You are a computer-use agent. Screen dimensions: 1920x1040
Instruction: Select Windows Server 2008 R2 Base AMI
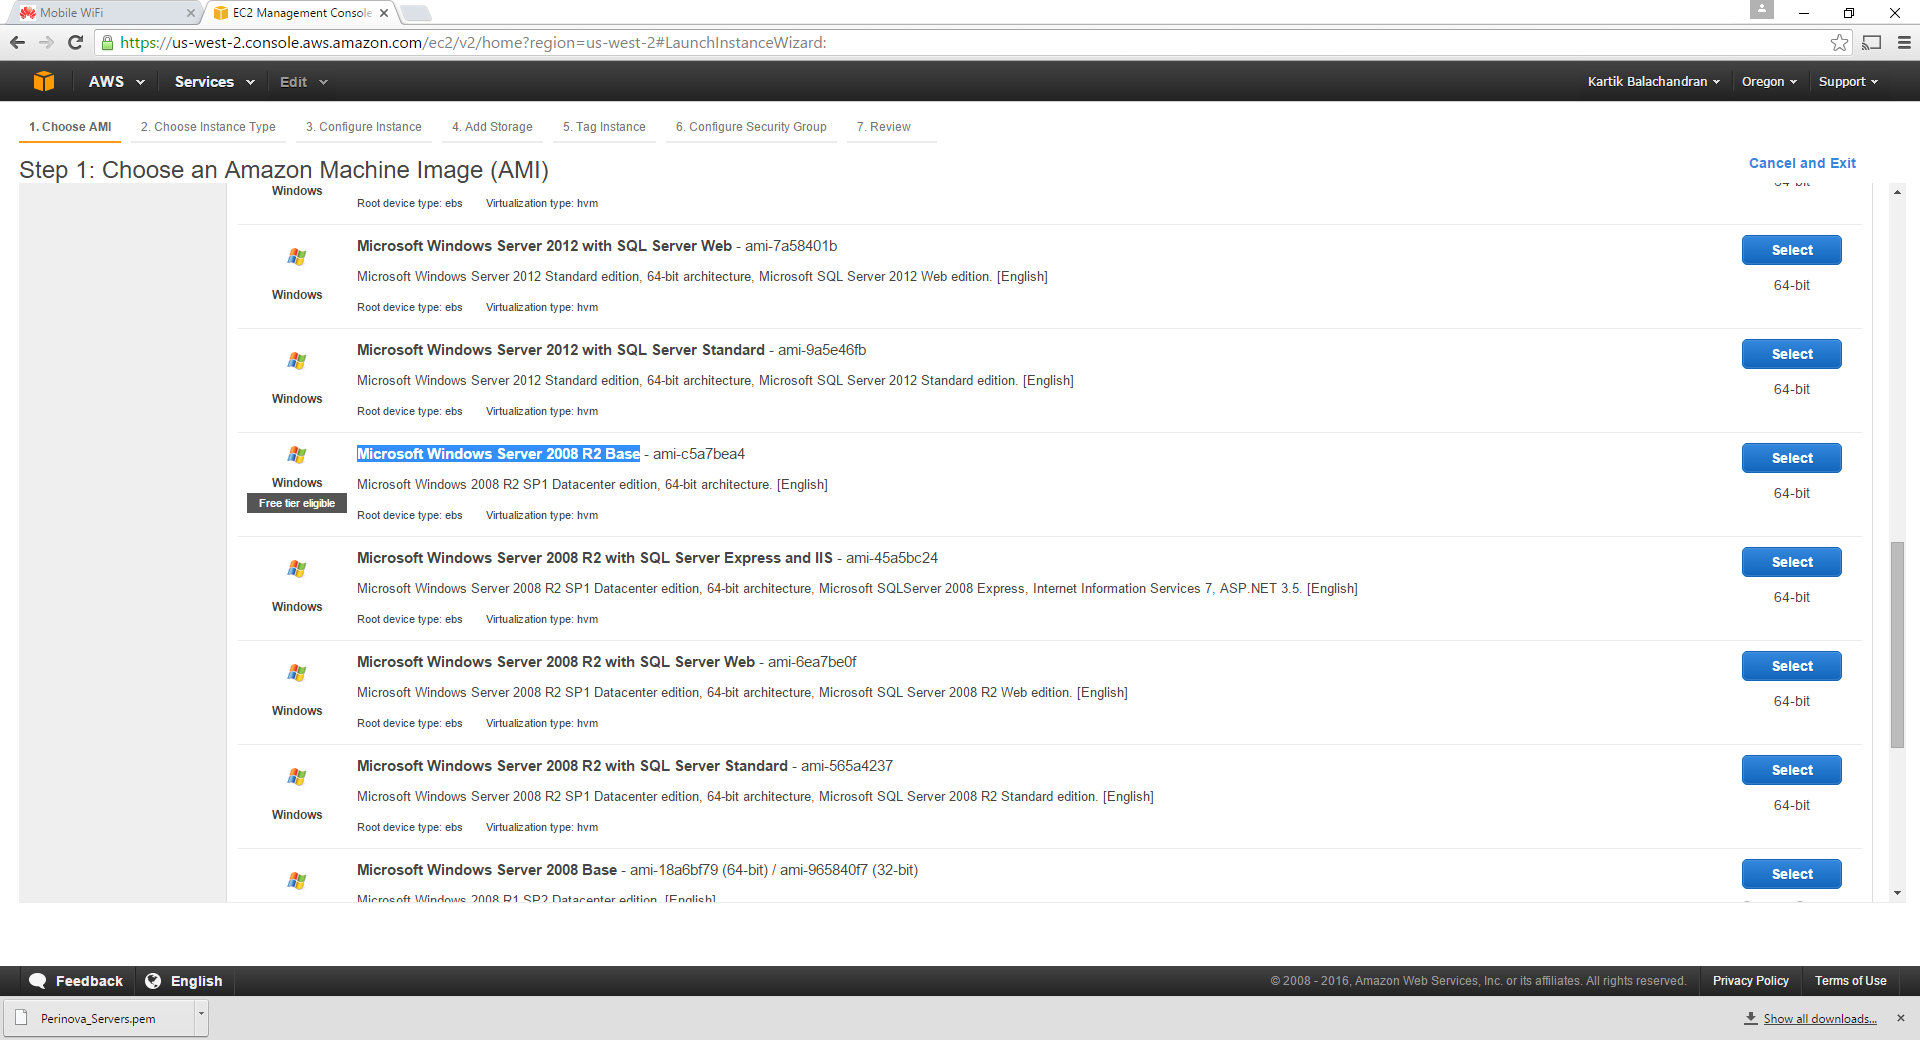tap(1791, 458)
